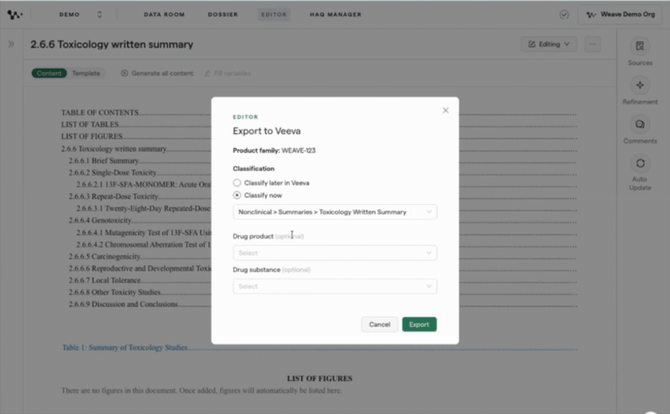Click the Weave logo icon
Screen dimensions: 670x414
pyautogui.click(x=15, y=15)
